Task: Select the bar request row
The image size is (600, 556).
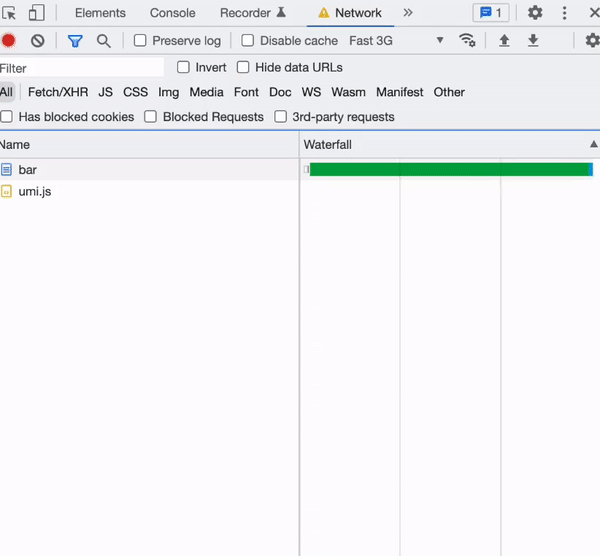Action: coord(300,169)
